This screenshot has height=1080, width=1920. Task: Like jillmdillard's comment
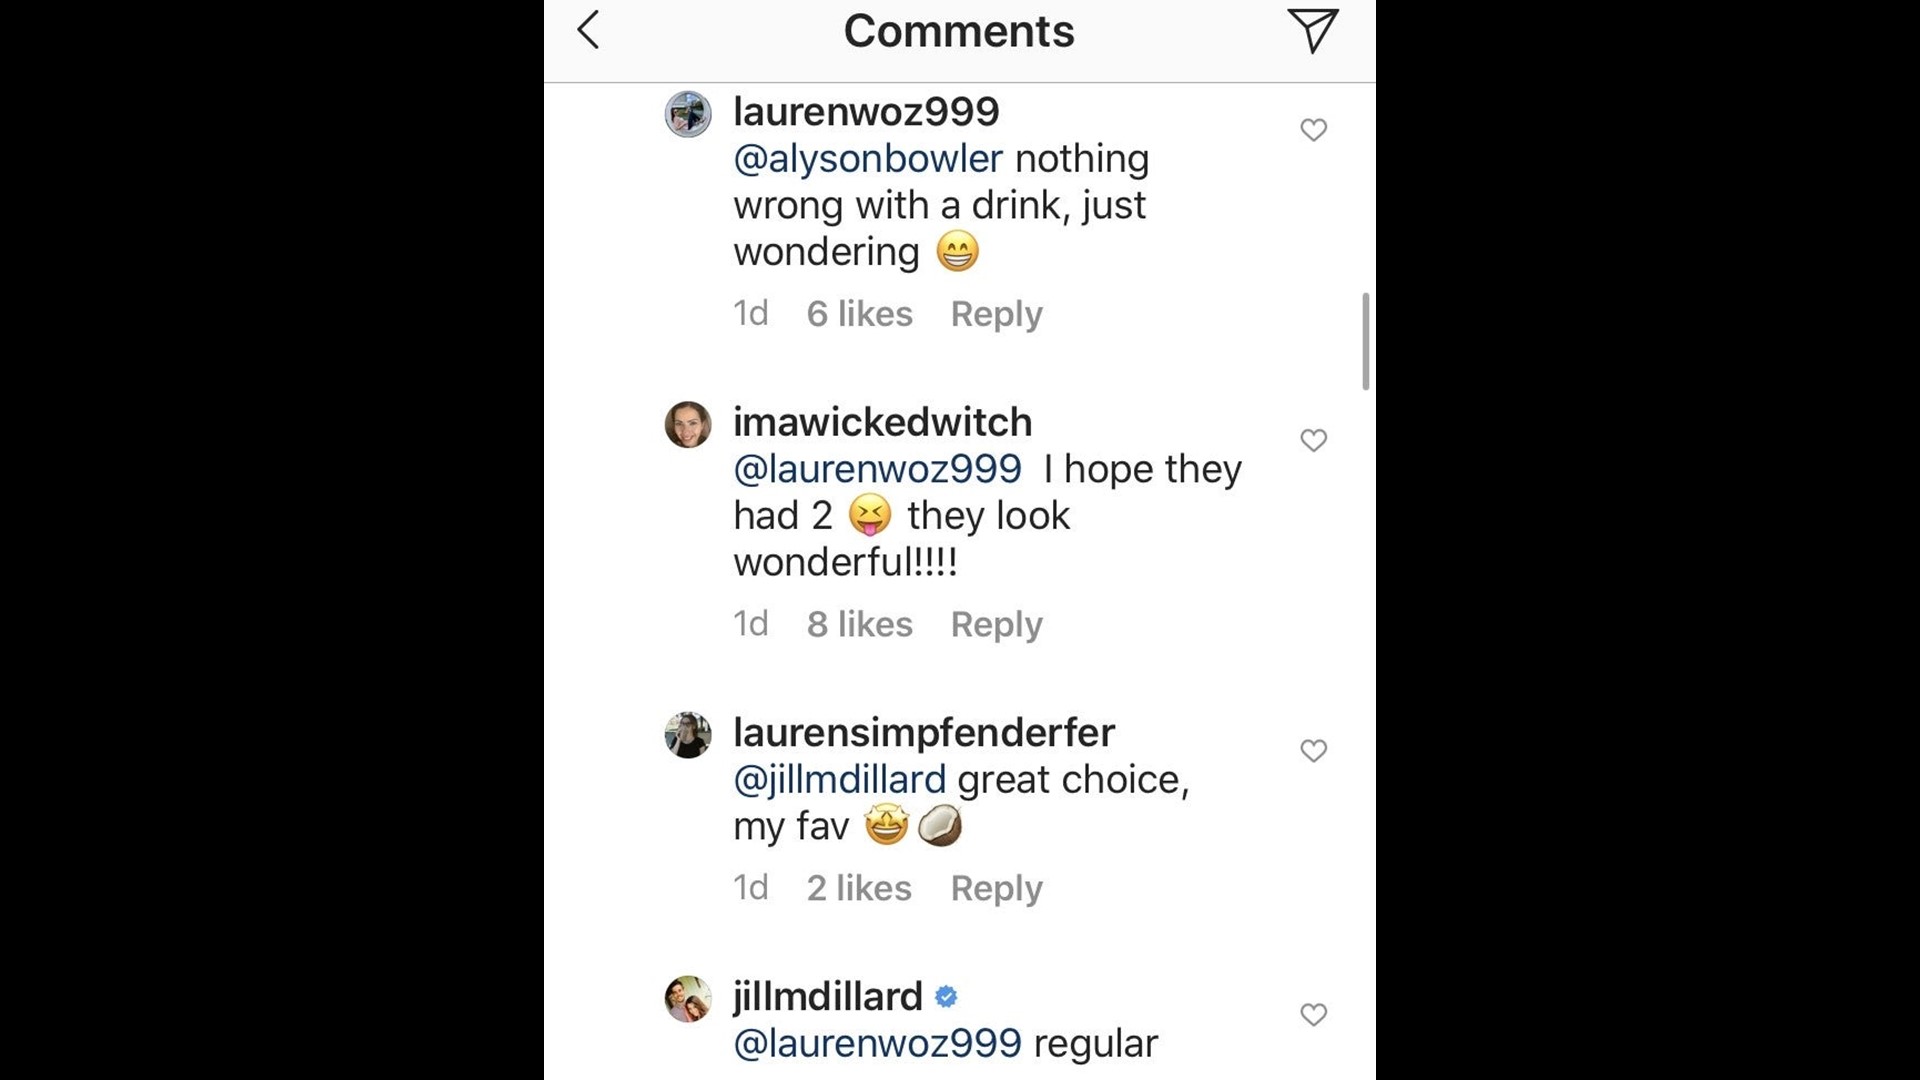(1313, 1014)
